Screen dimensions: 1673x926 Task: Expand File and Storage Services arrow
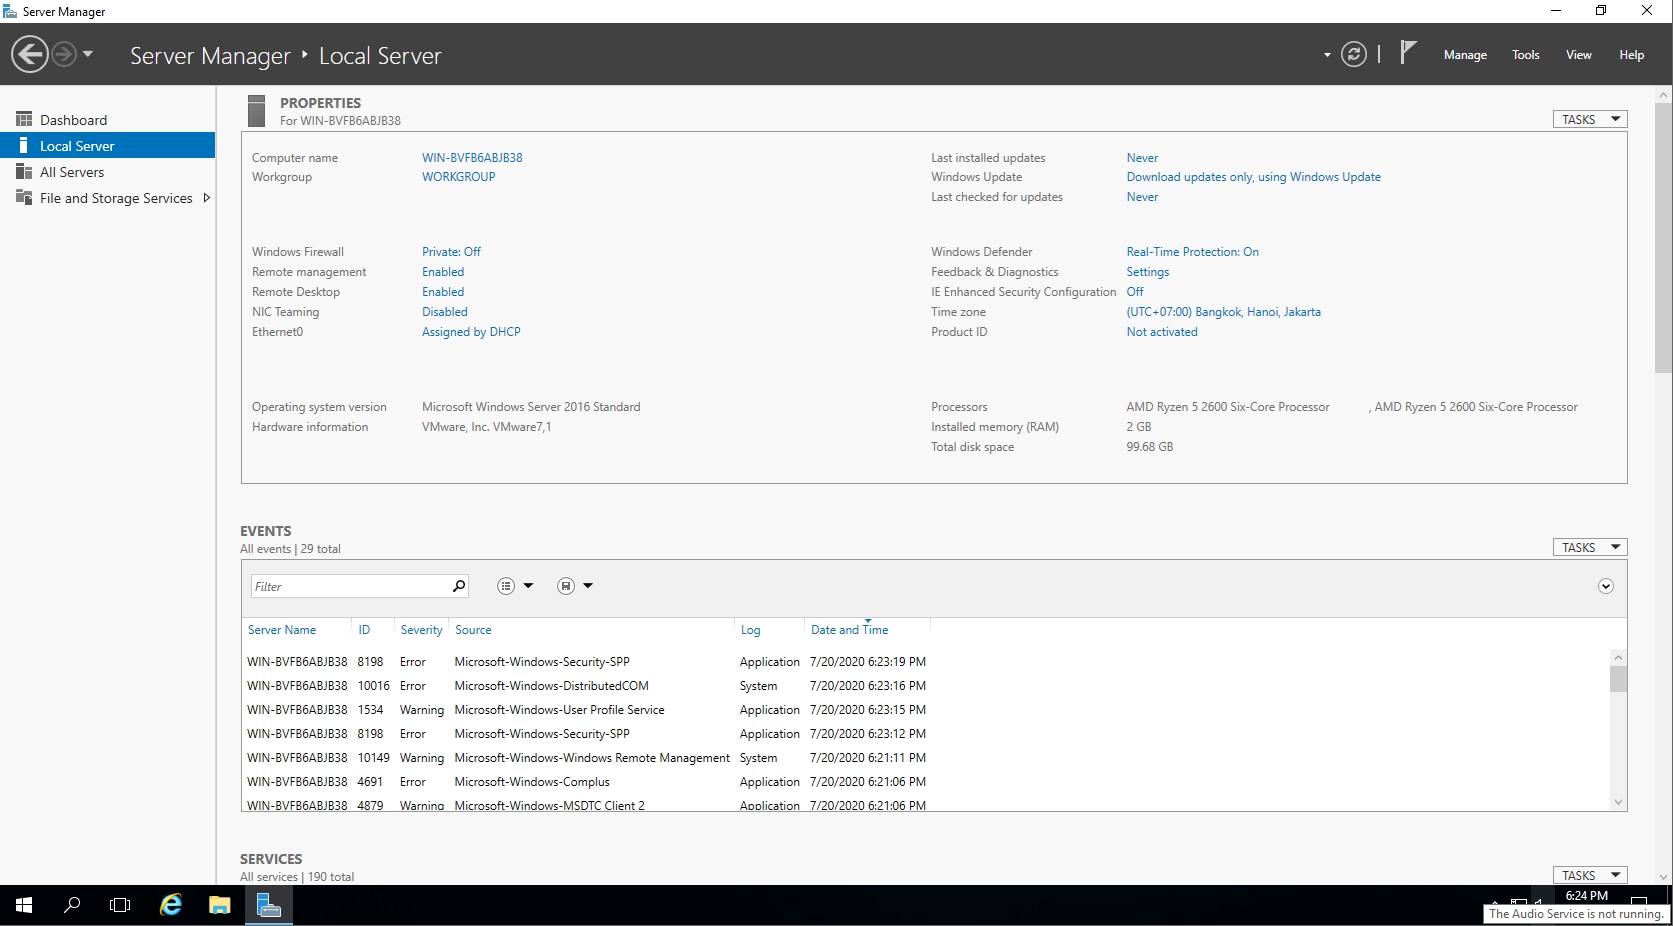(206, 198)
